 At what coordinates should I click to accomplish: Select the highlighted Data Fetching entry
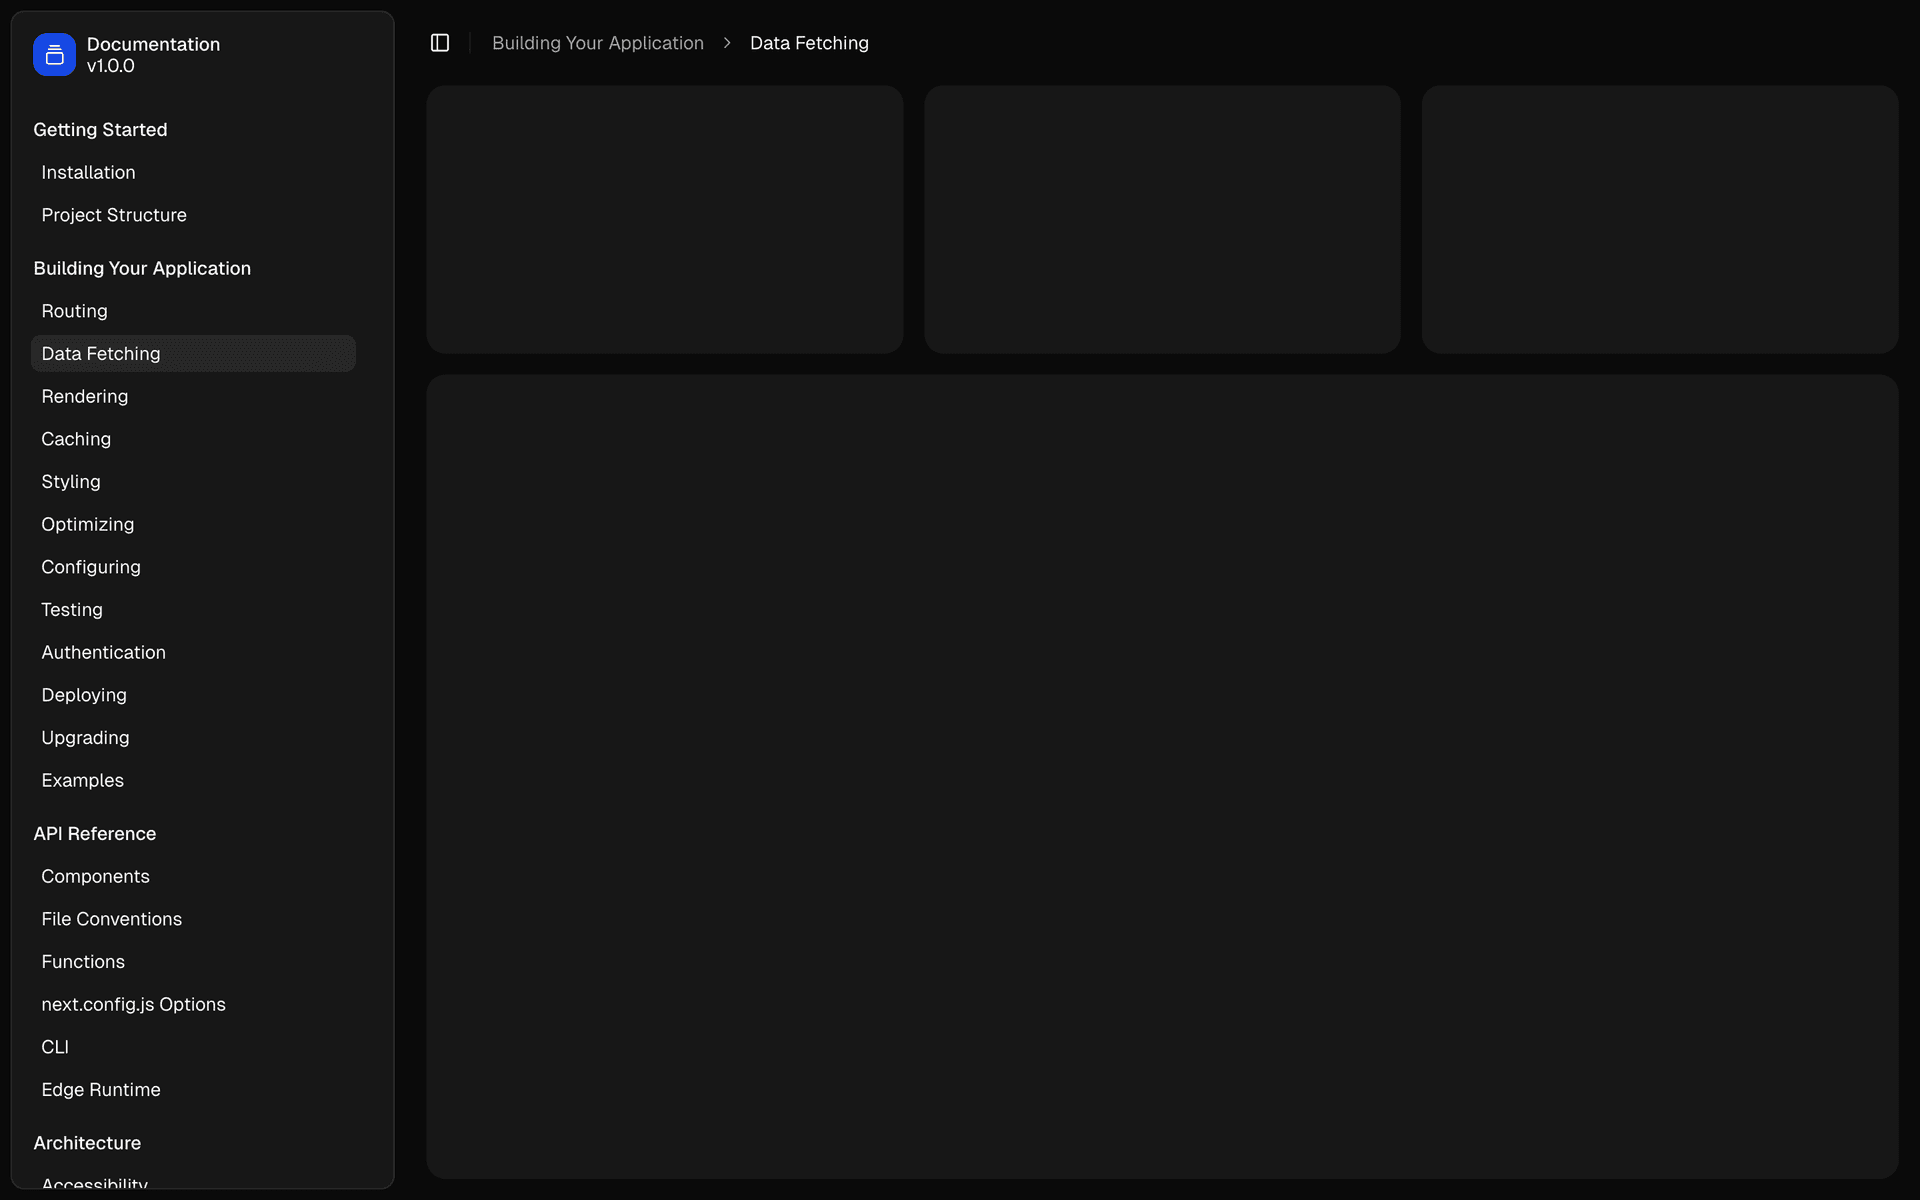[x=101, y=353]
